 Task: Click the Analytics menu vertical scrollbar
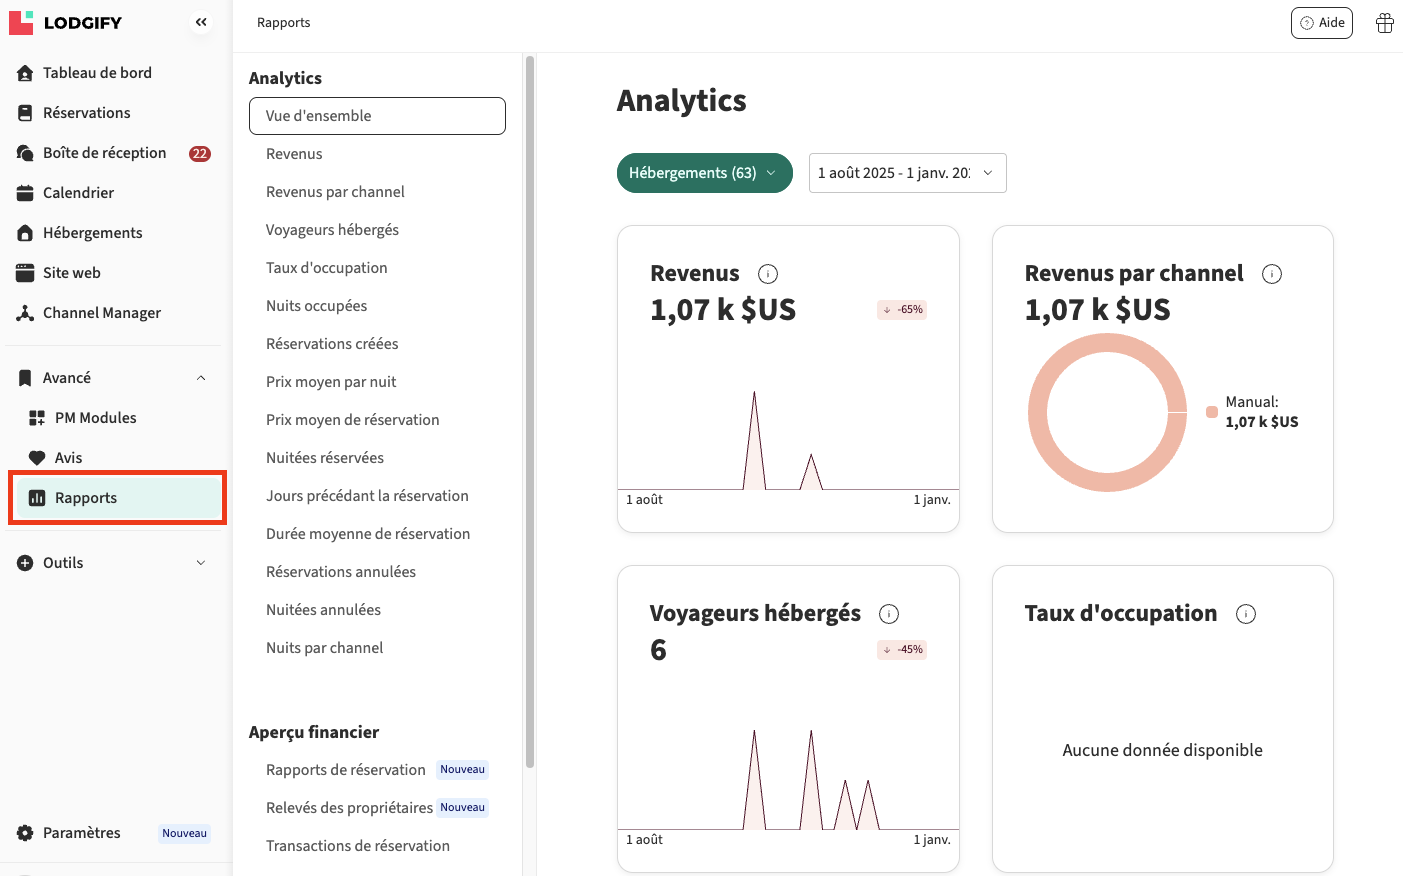[x=529, y=410]
